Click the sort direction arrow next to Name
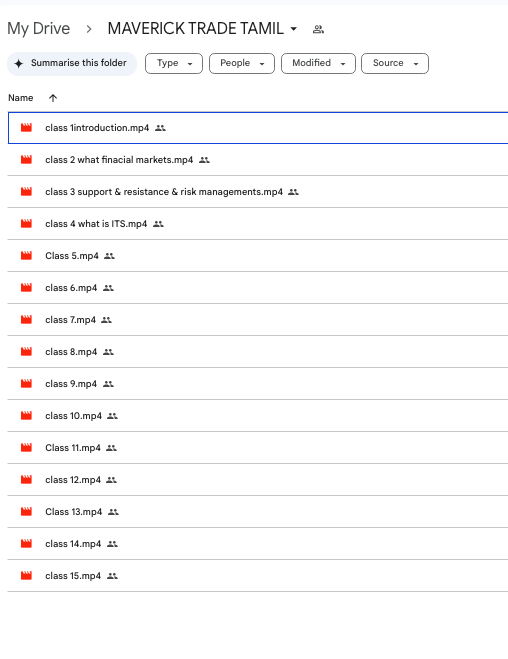508x659 pixels. point(53,98)
